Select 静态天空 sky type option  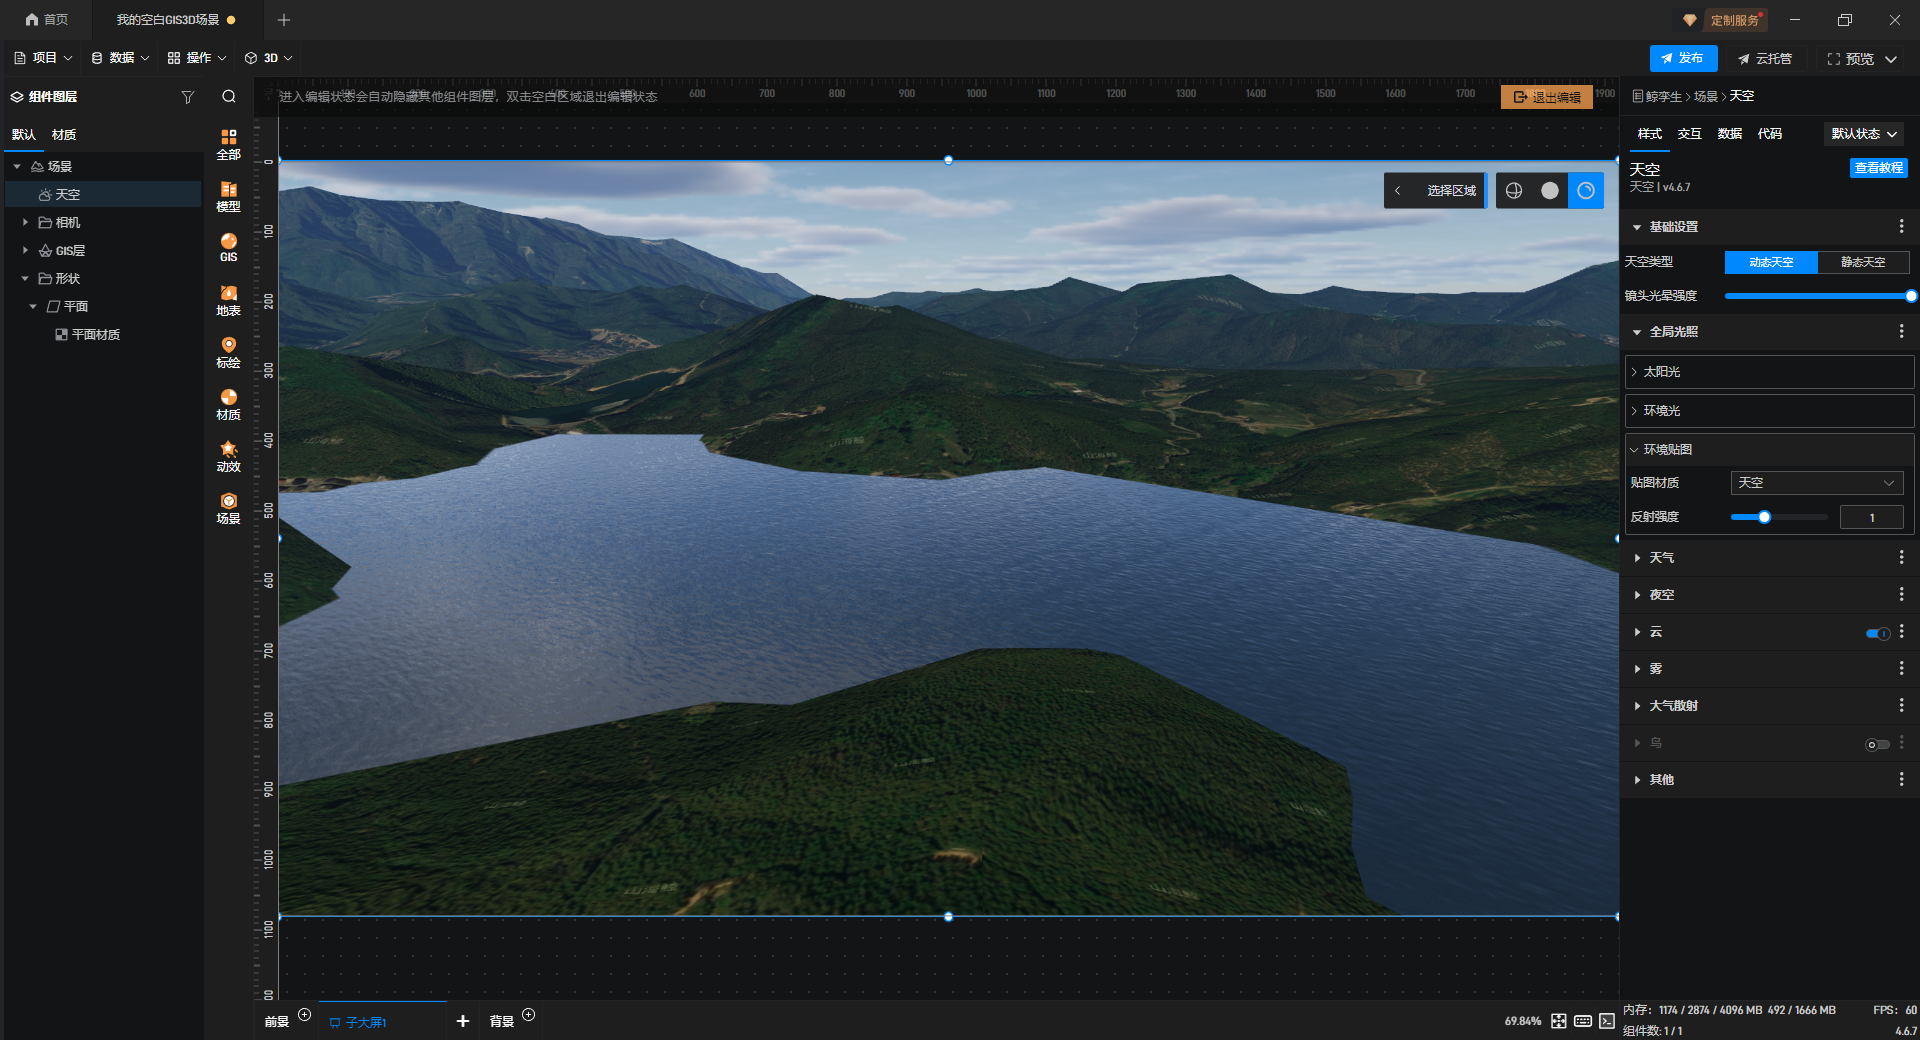click(x=1862, y=262)
